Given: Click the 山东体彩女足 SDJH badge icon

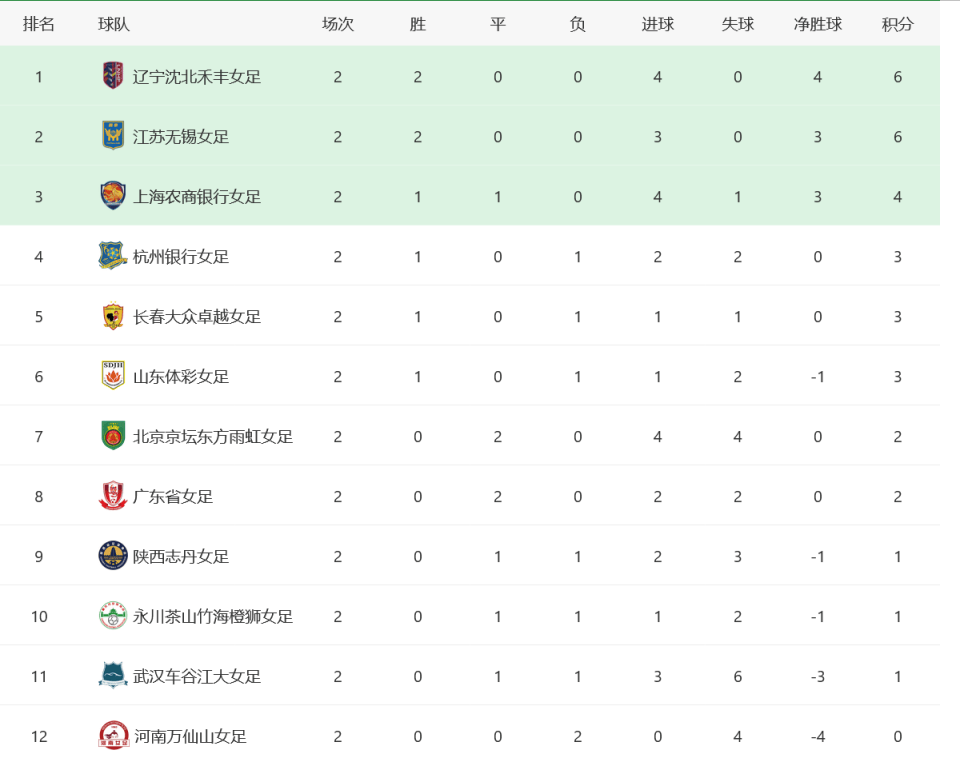Looking at the screenshot, I should click(113, 376).
